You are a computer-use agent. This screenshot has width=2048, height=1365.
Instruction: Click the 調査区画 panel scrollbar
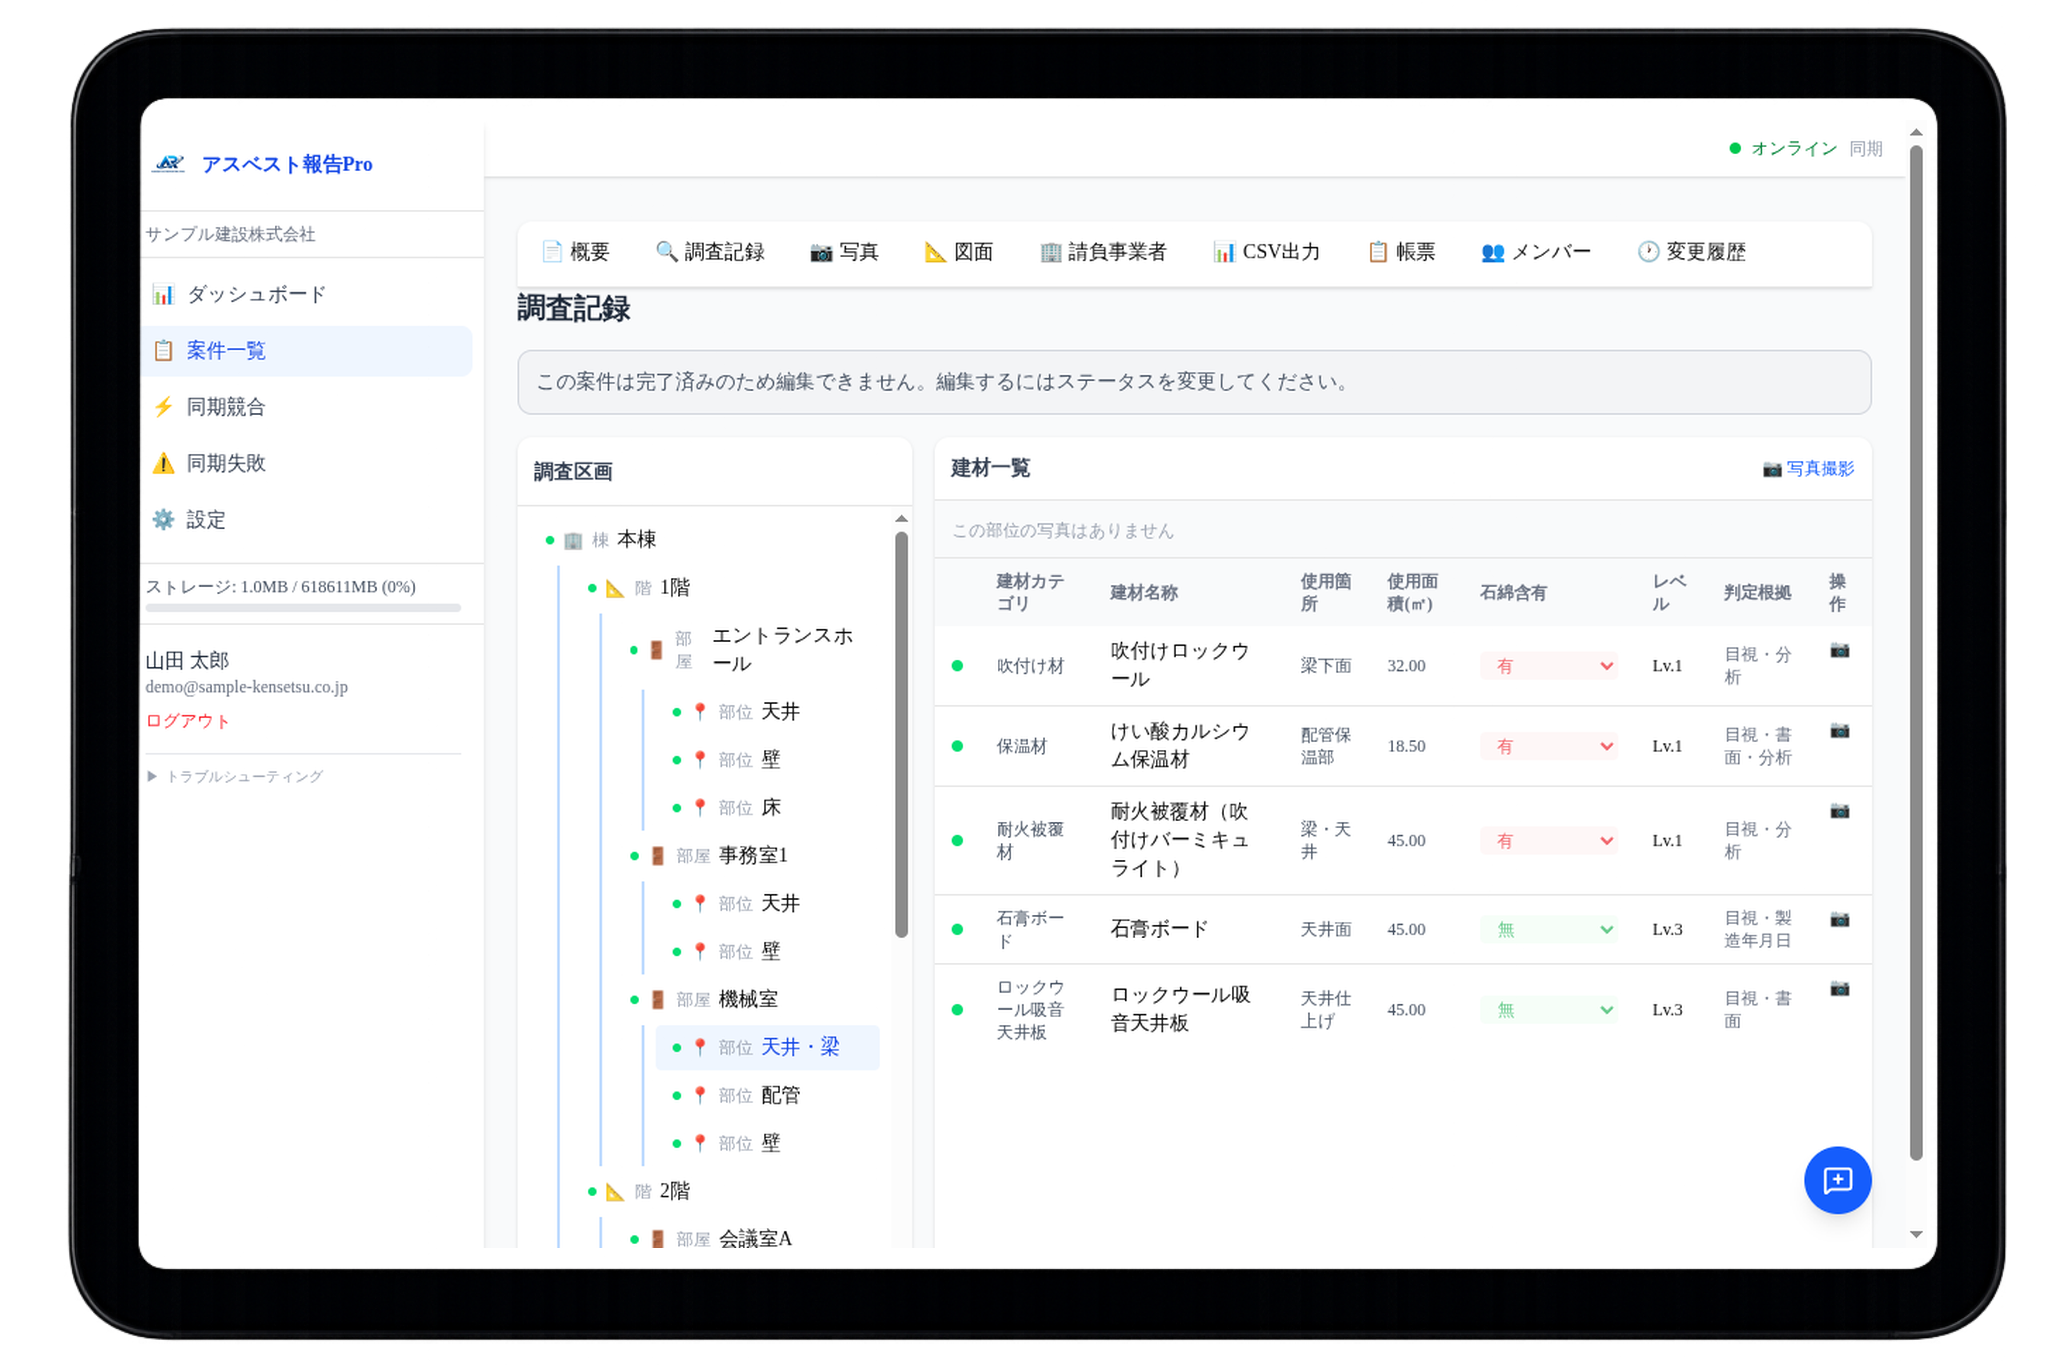pos(901,735)
